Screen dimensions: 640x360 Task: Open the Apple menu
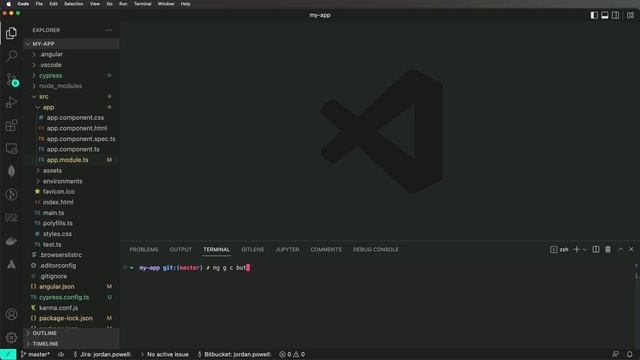9,4
